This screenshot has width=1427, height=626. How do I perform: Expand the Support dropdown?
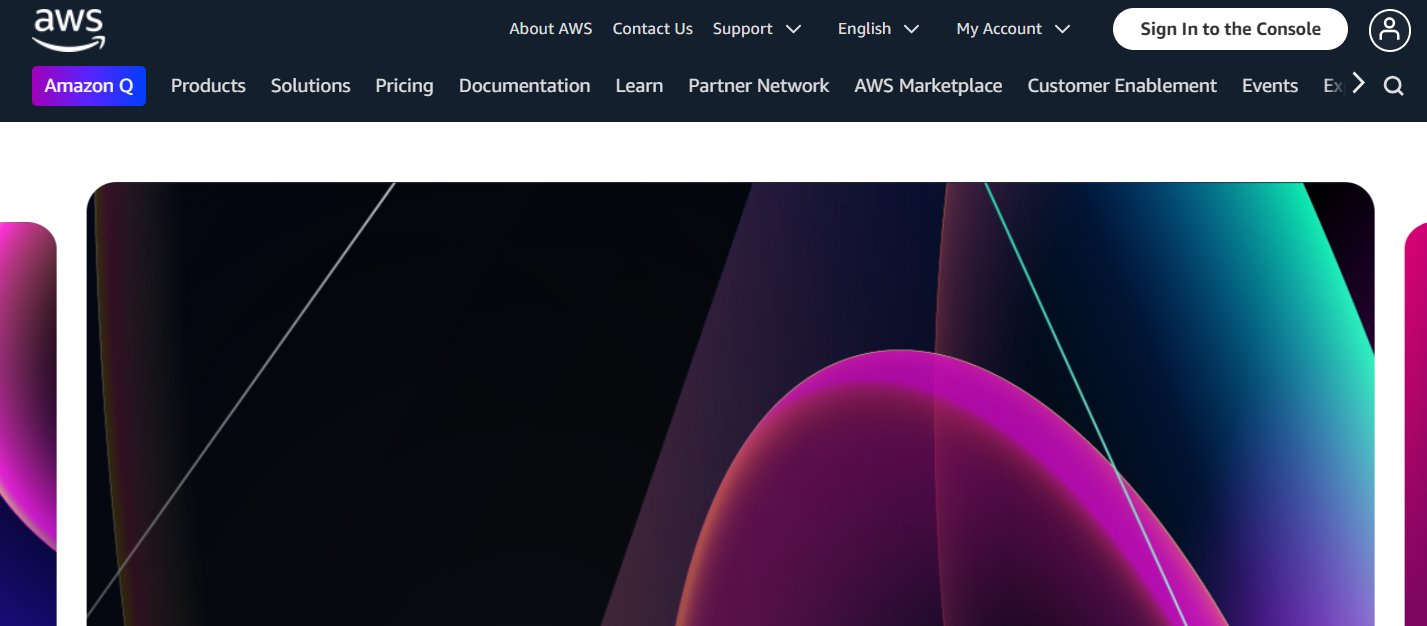(756, 29)
